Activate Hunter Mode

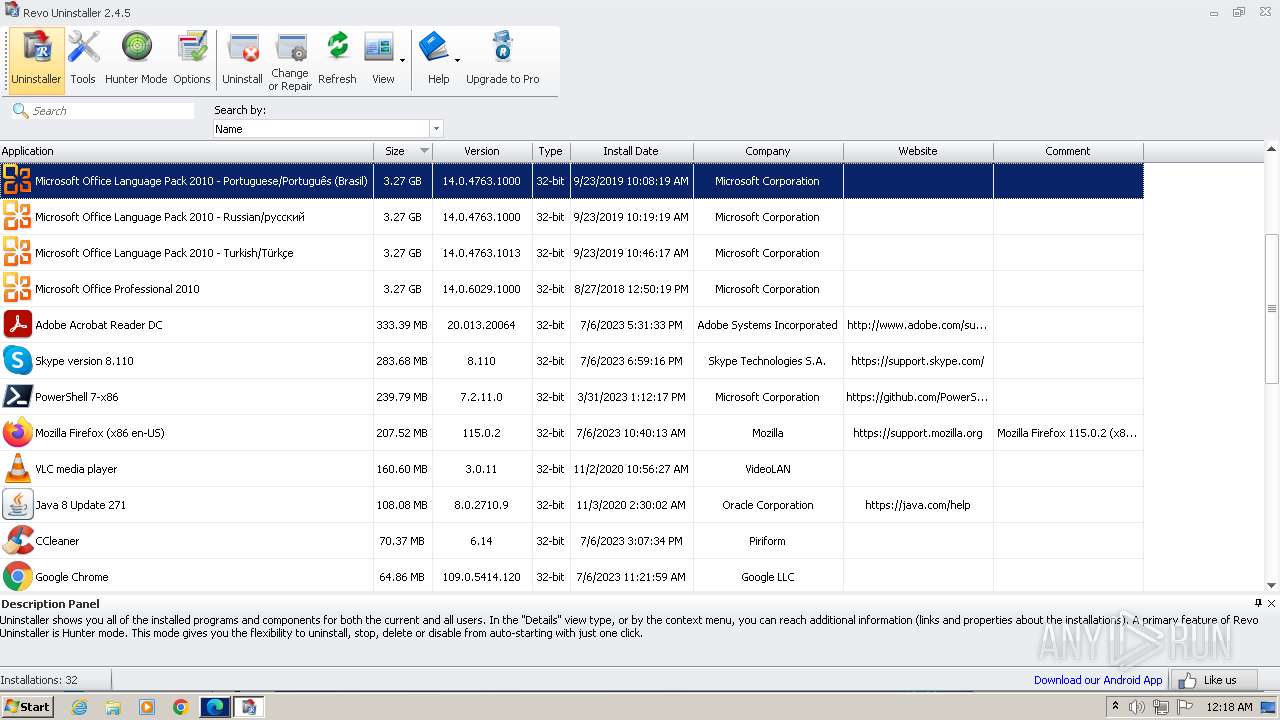pyautogui.click(x=136, y=59)
